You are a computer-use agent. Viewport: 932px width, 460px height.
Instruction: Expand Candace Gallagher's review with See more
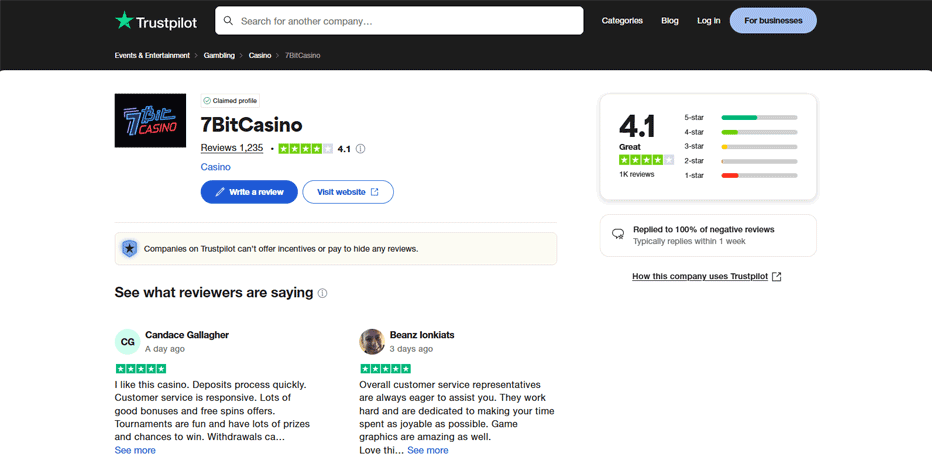click(135, 450)
